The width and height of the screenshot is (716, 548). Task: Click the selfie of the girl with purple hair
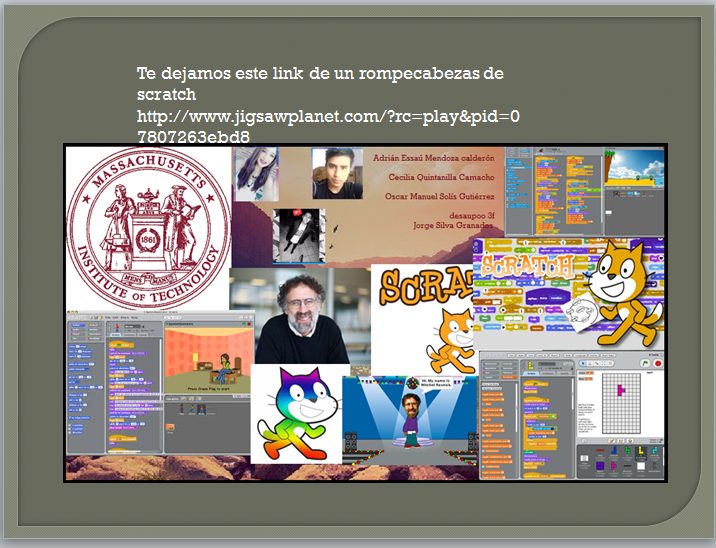[x=256, y=174]
